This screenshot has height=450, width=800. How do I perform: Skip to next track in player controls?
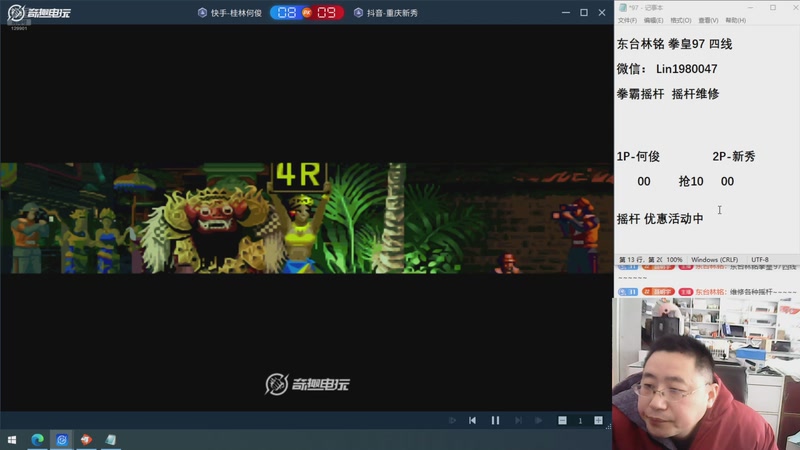518,420
